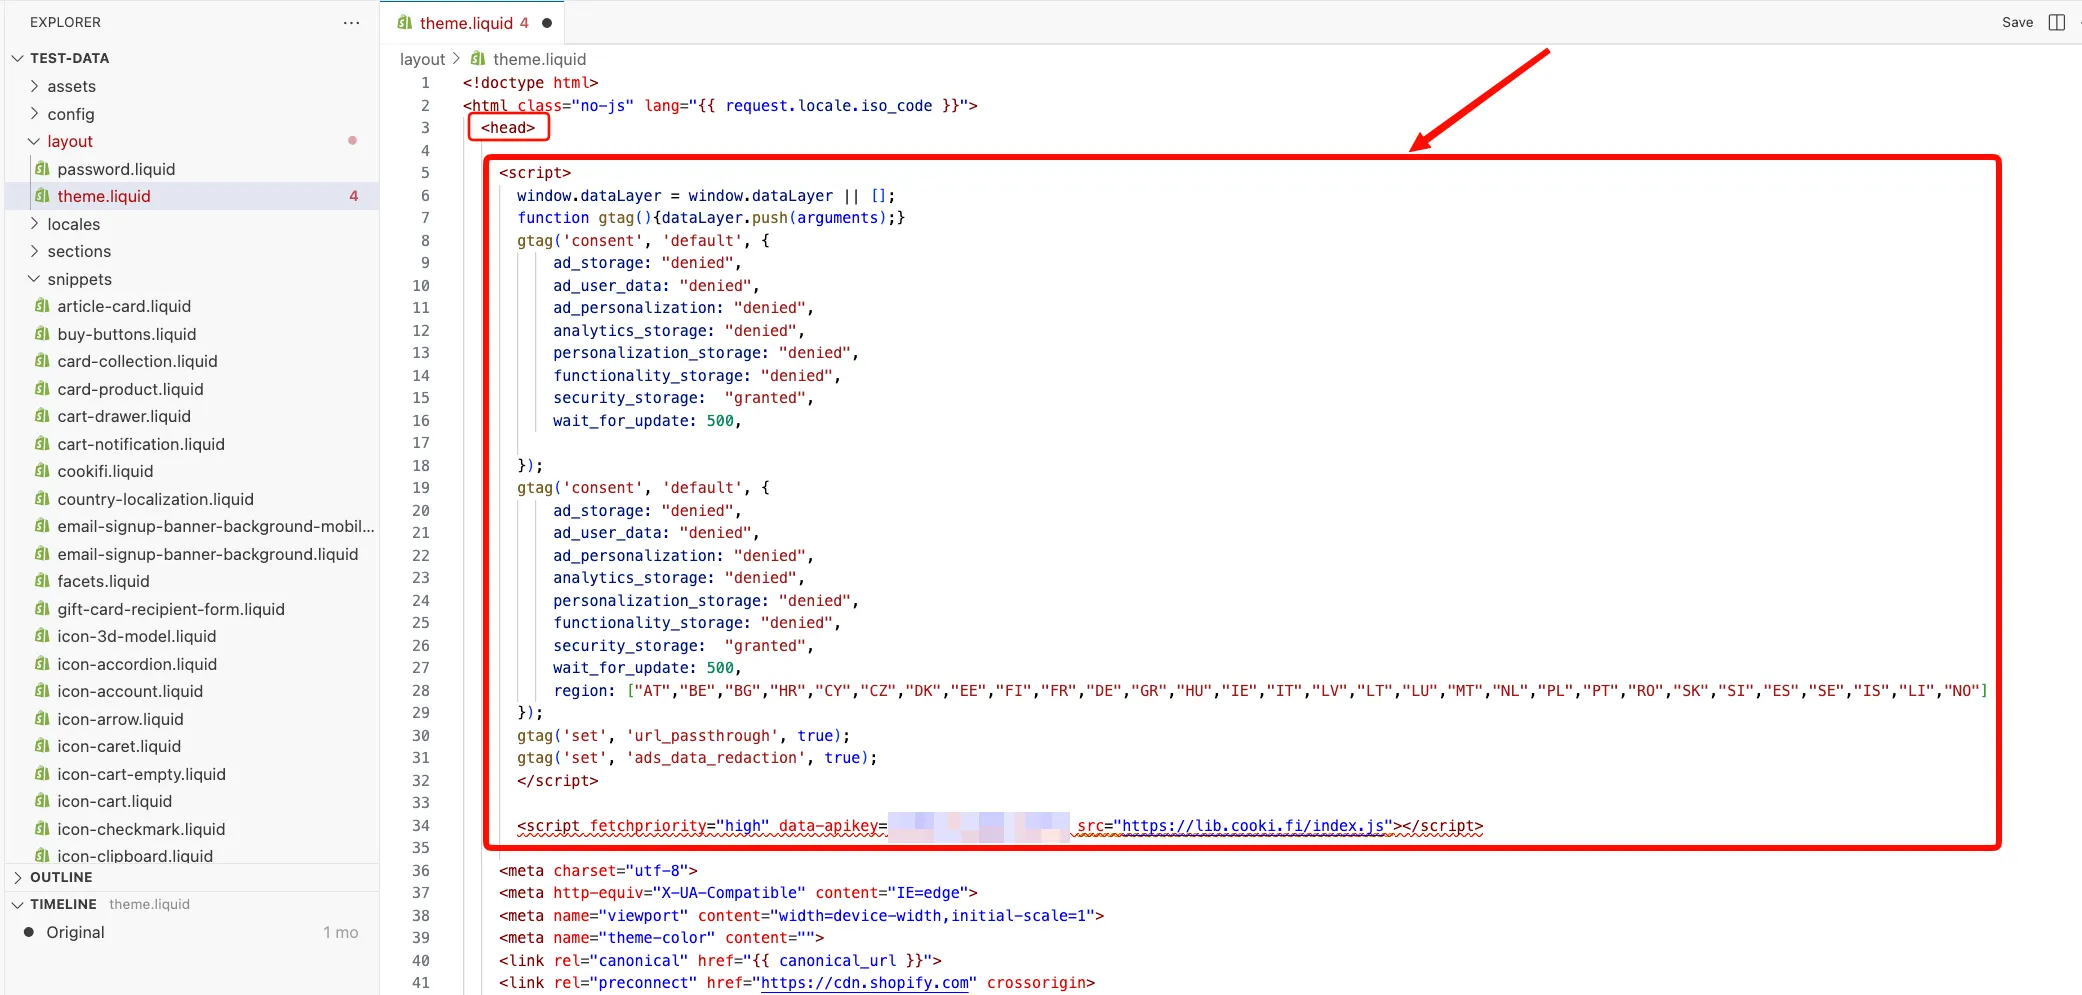Click Shopify icon in the breadcrumb

point(478,59)
